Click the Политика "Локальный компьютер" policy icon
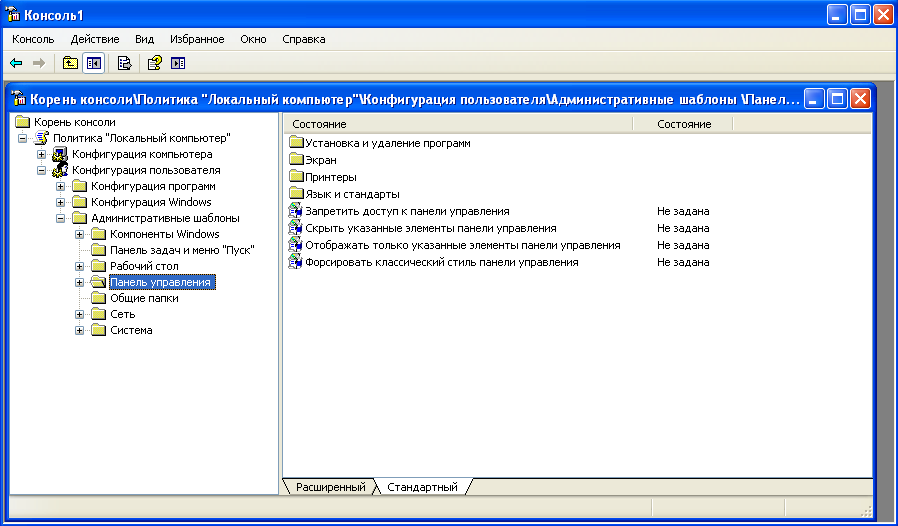Screen dimensions: 898x526 (41, 138)
